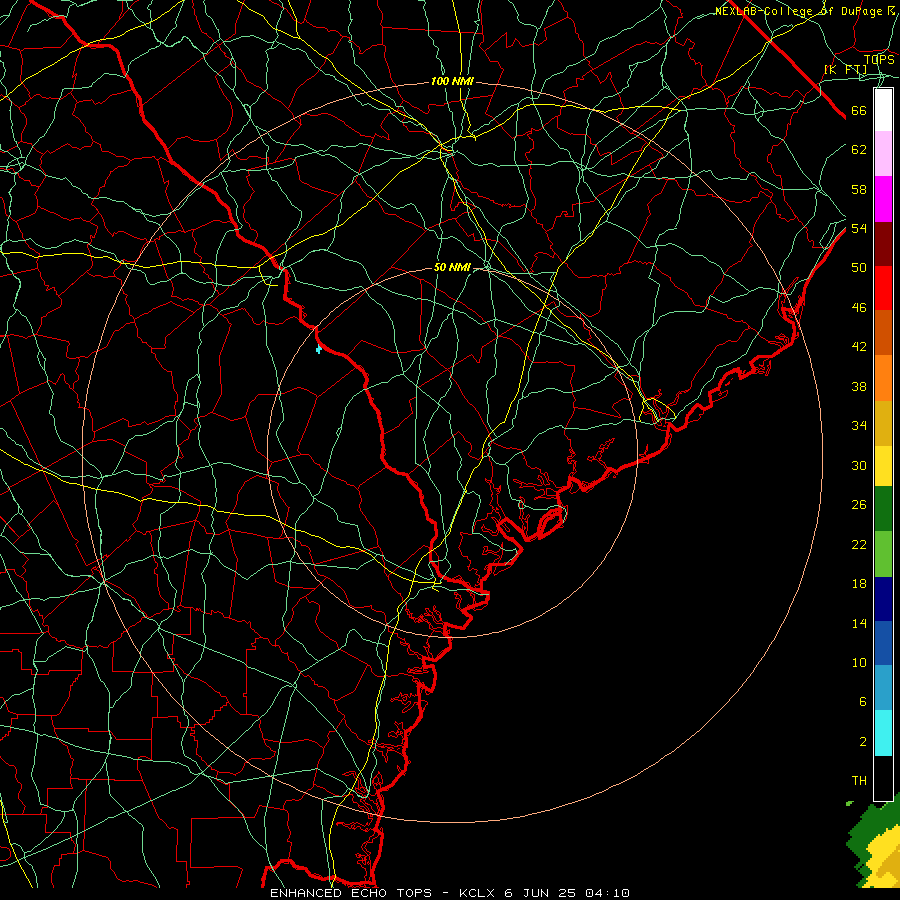This screenshot has width=900, height=900.
Task: Click the TH threshold label on legend
Action: pyautogui.click(x=859, y=781)
